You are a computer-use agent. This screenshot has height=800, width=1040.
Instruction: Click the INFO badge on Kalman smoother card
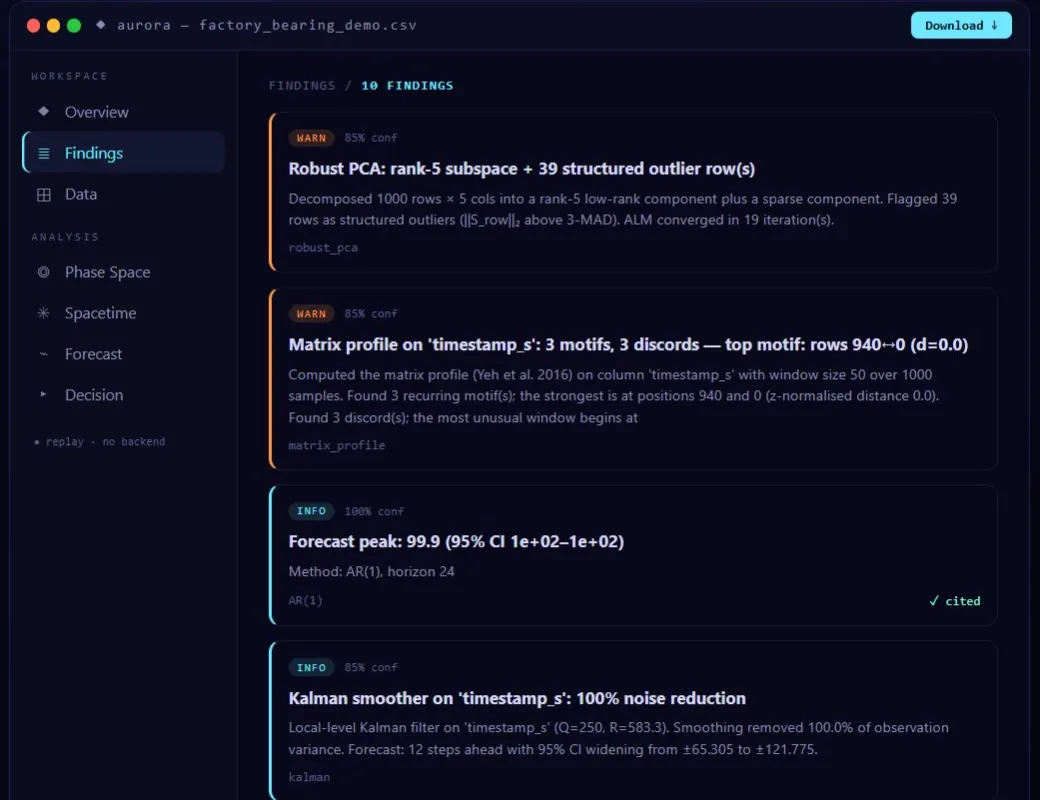(x=311, y=667)
